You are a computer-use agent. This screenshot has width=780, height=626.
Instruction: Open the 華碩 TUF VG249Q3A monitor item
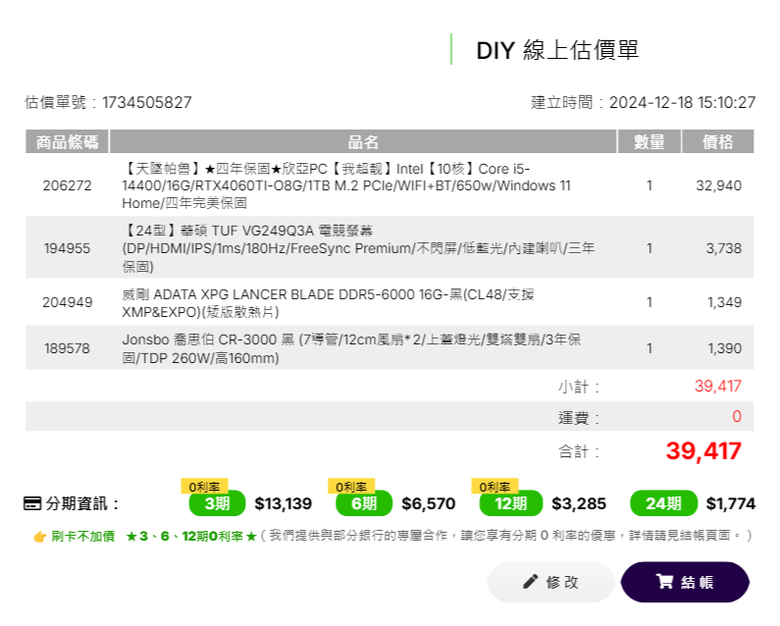click(x=358, y=248)
